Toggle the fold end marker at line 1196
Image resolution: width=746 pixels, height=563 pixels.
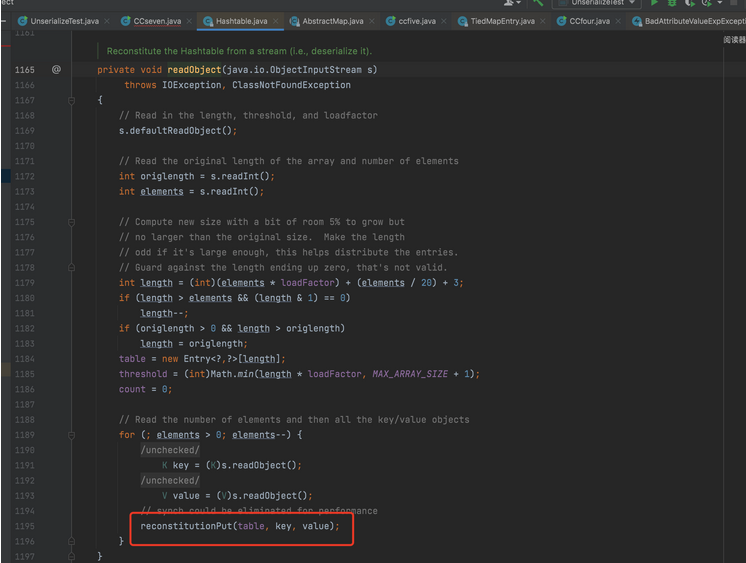[x=71, y=541]
